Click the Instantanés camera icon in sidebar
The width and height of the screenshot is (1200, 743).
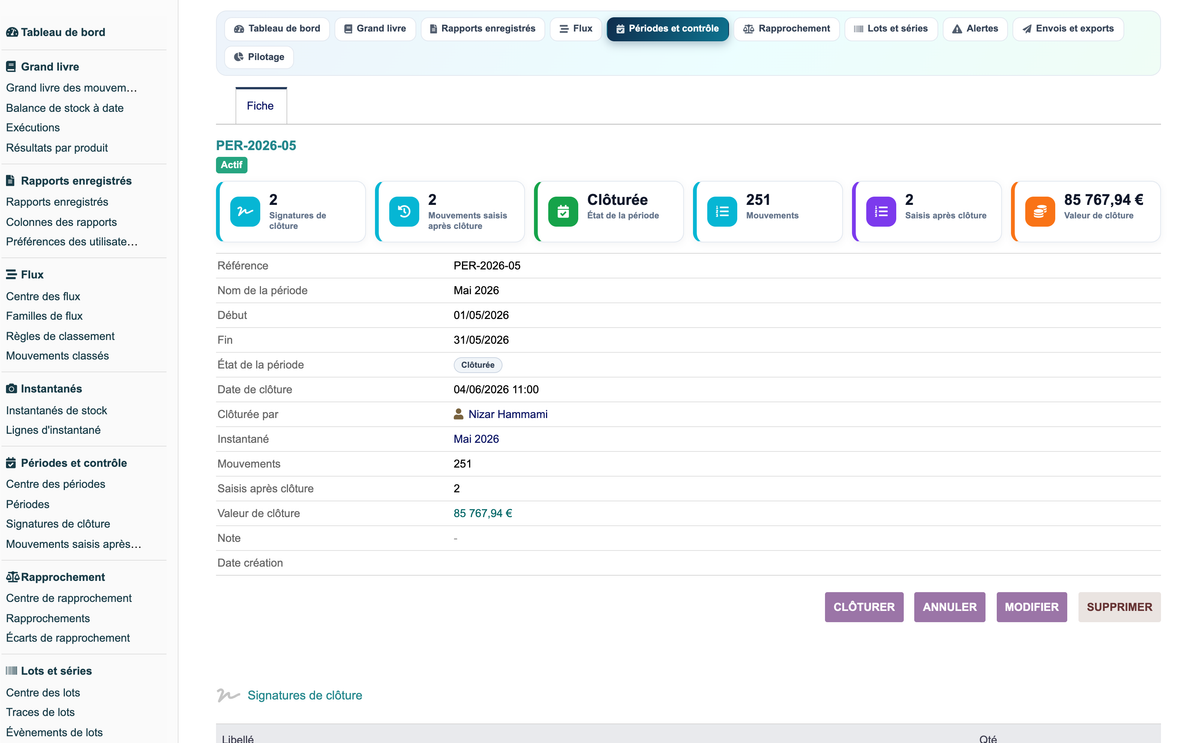11,388
